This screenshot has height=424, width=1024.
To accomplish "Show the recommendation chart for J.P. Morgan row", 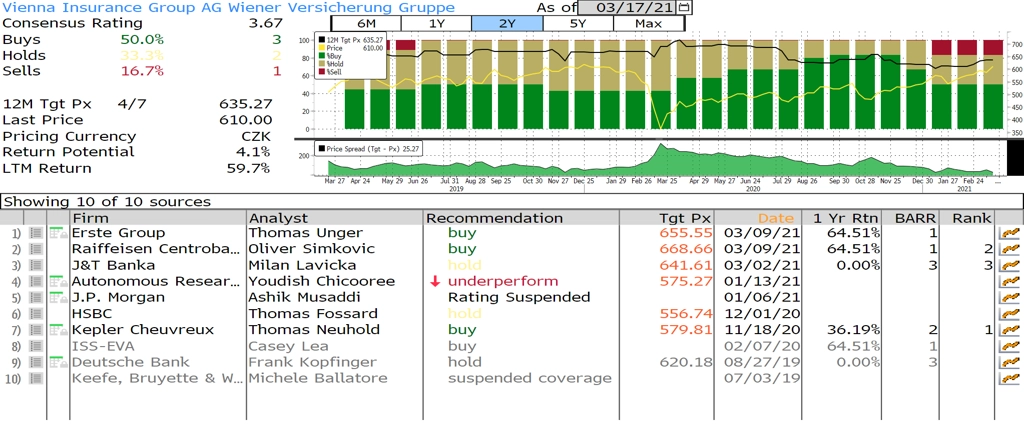I will pos(1010,298).
